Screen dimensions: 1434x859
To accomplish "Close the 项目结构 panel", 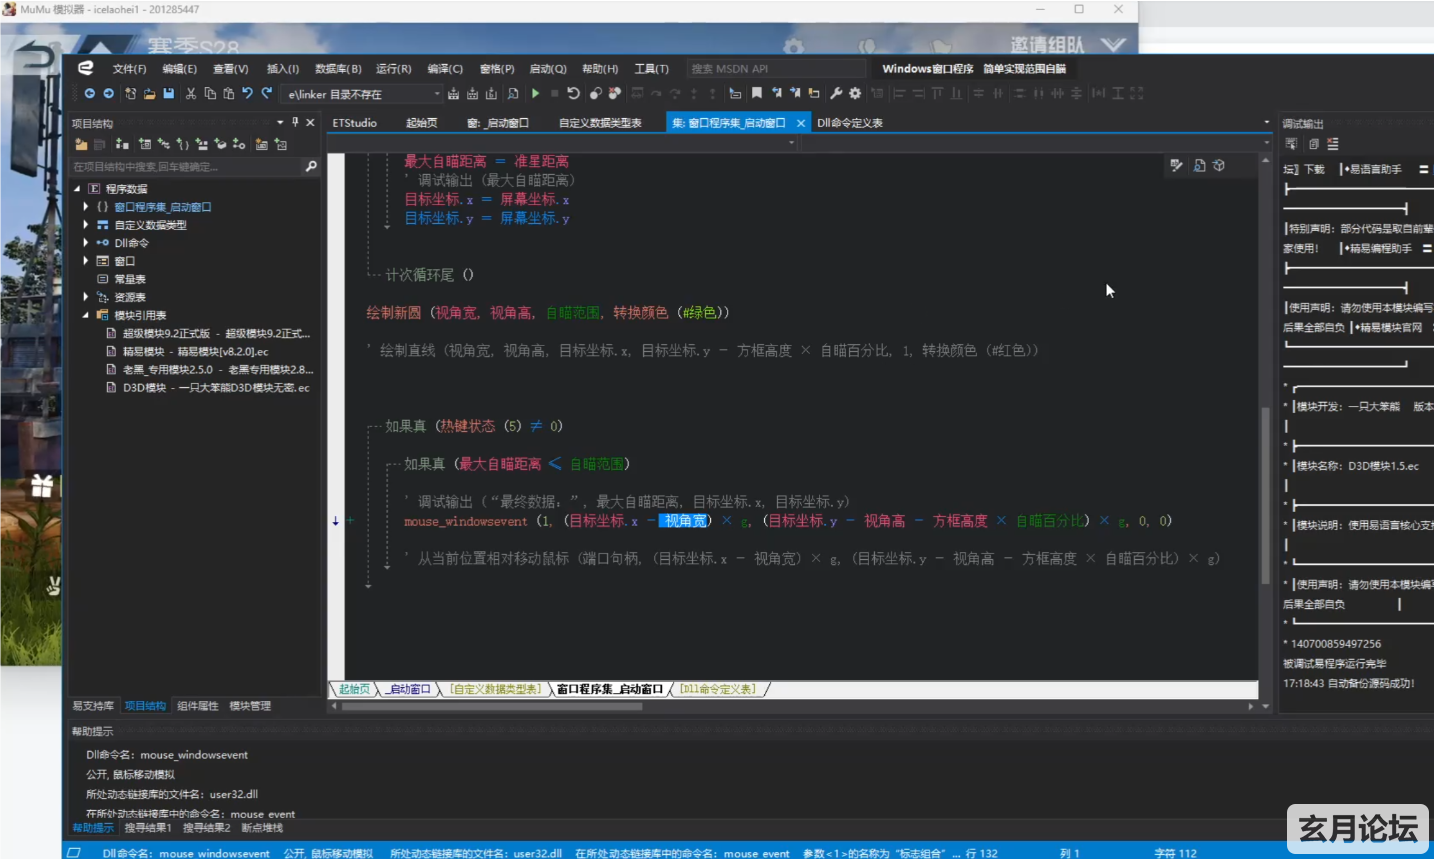I will click(x=310, y=122).
